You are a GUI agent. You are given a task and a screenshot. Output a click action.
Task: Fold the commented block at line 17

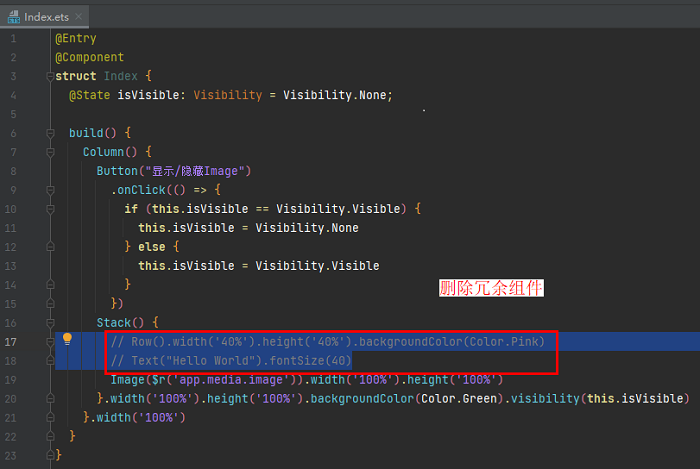48,341
